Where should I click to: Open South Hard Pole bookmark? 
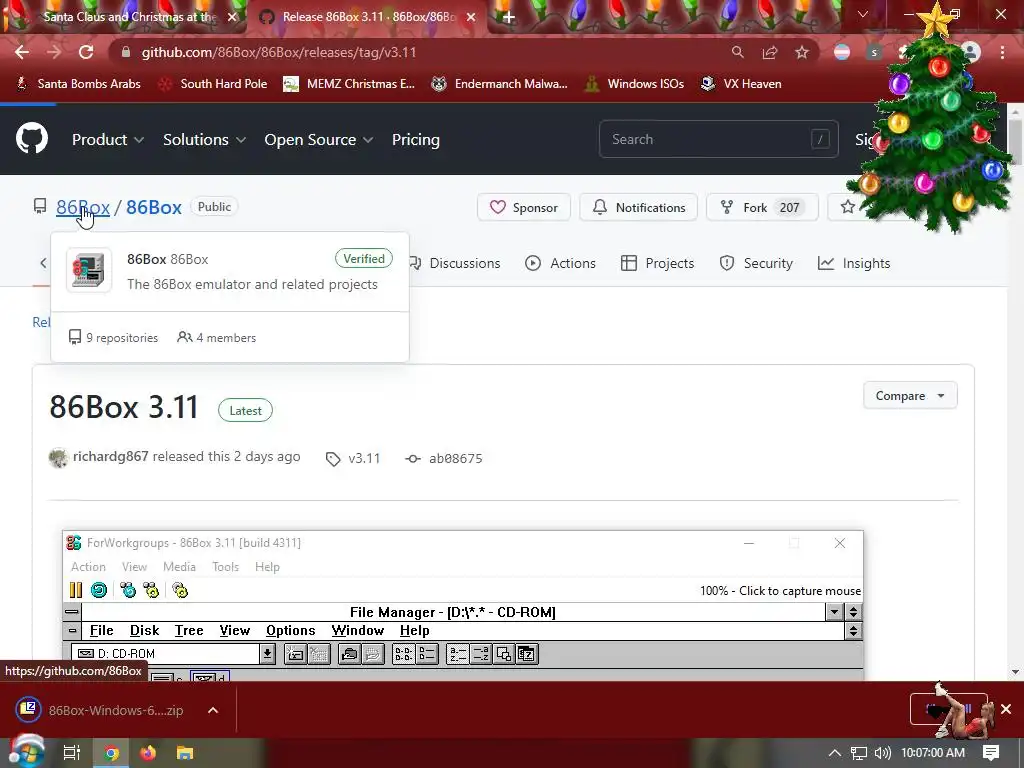click(x=214, y=84)
